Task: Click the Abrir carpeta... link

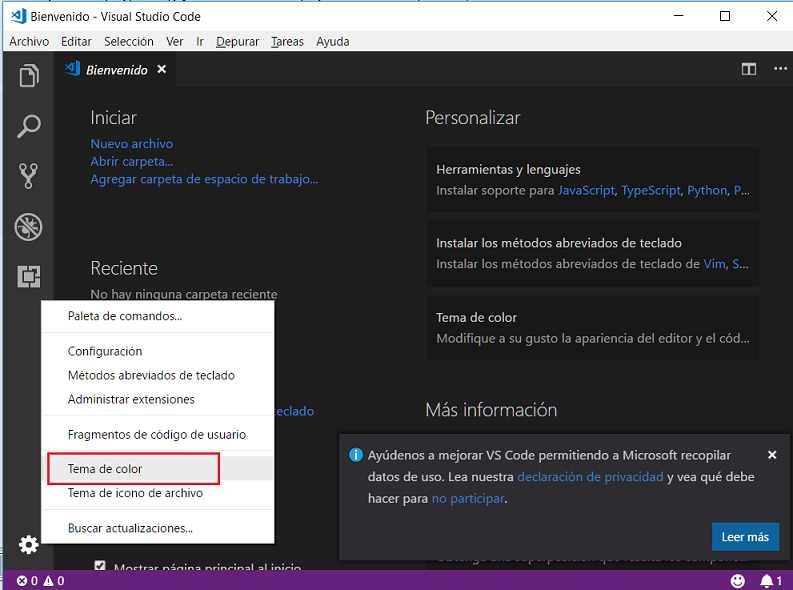Action: [x=132, y=162]
